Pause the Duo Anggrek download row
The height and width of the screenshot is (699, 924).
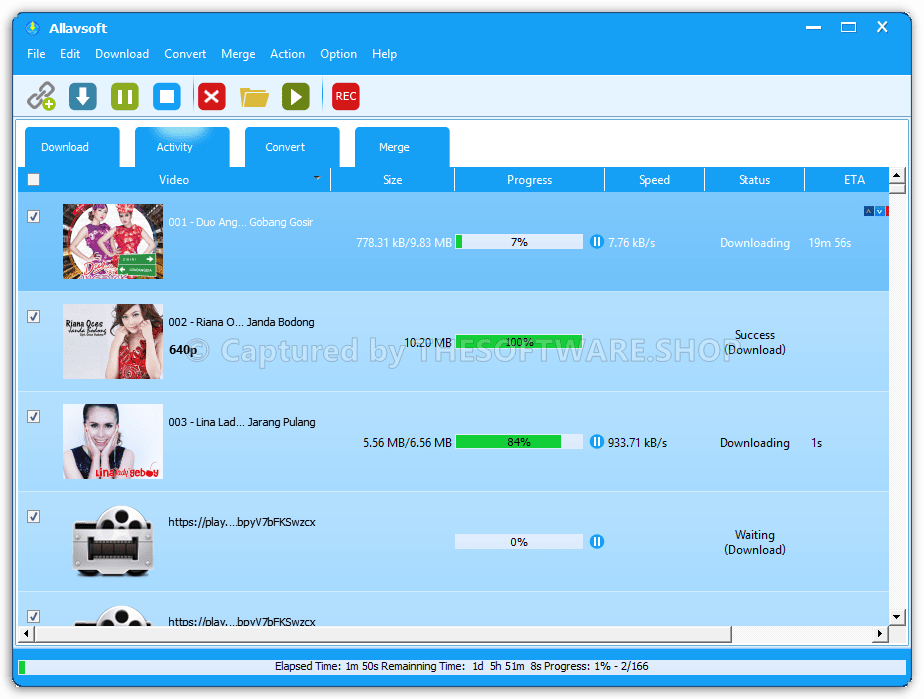597,242
